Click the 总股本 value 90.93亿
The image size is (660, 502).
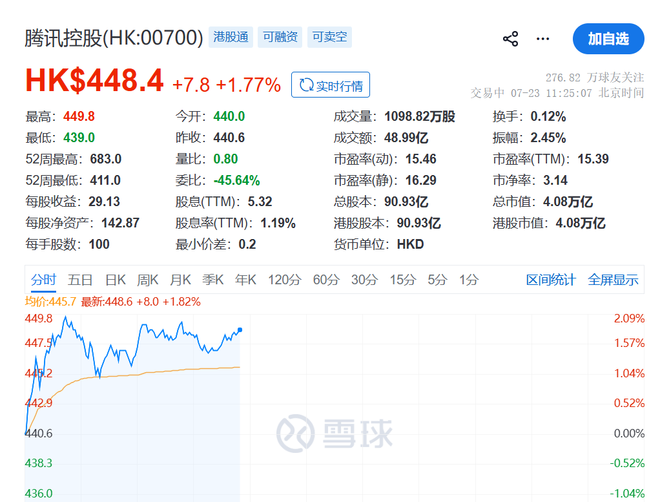tap(406, 202)
